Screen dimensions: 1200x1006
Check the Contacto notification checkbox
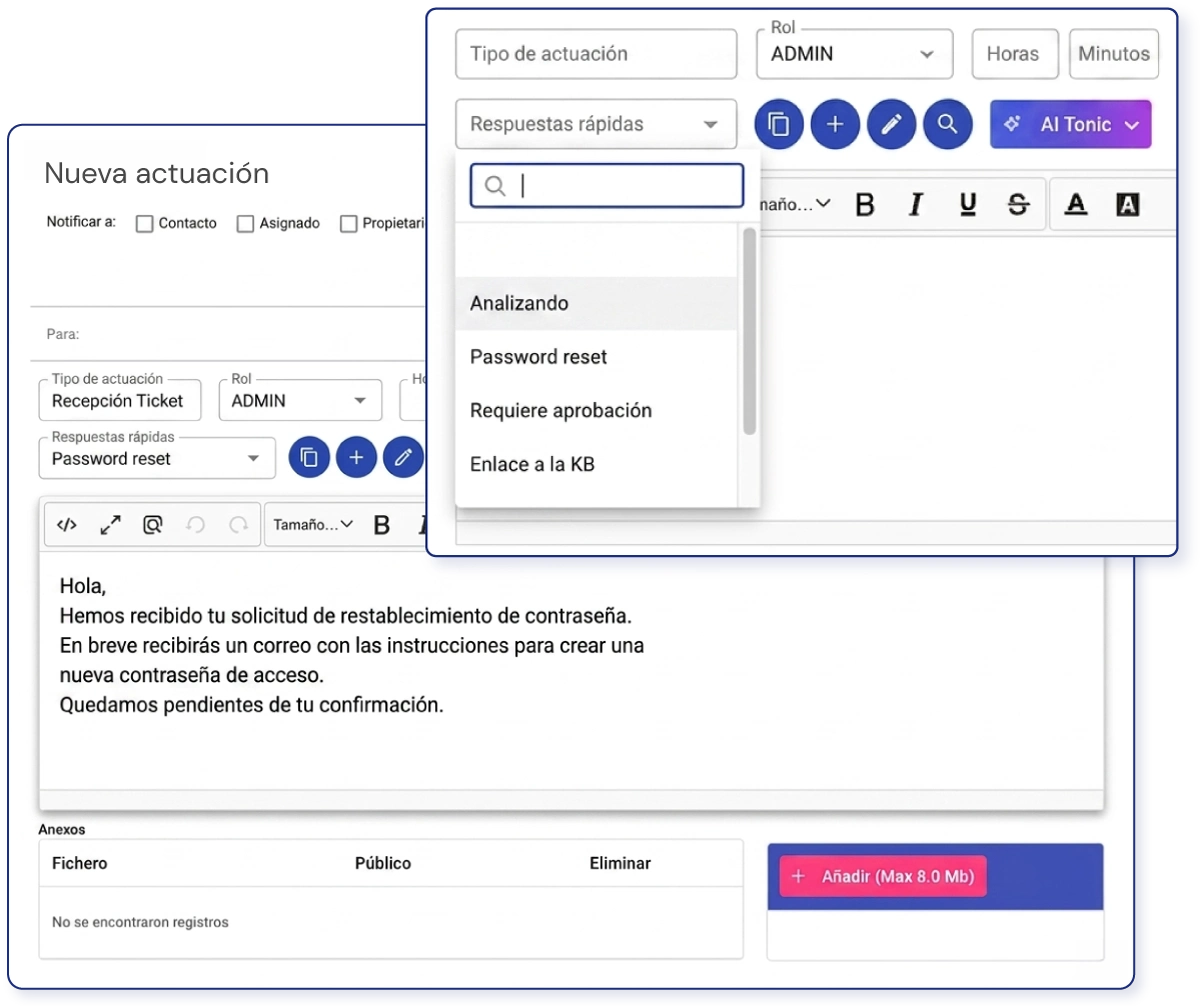coord(144,224)
